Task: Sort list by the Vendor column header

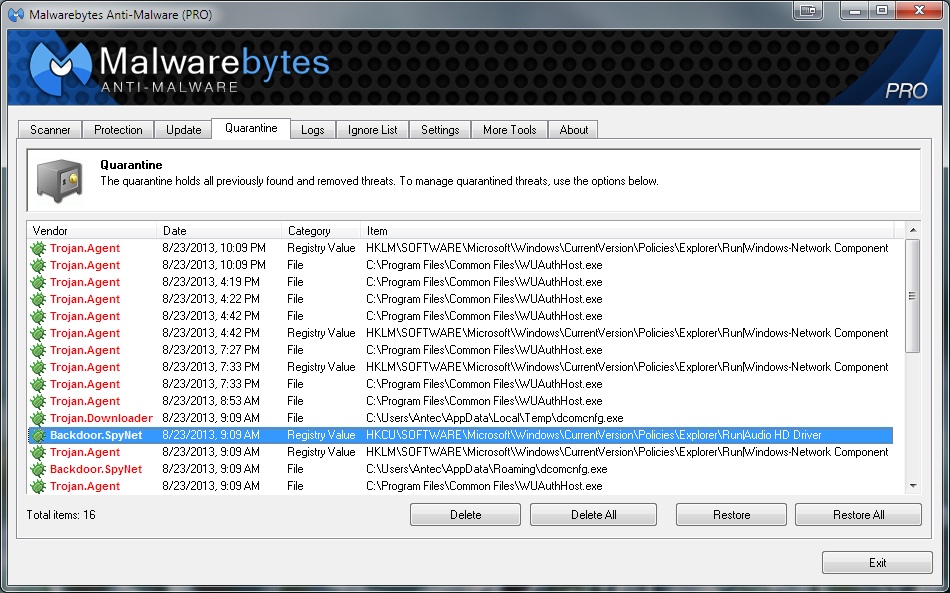Action: tap(92, 231)
